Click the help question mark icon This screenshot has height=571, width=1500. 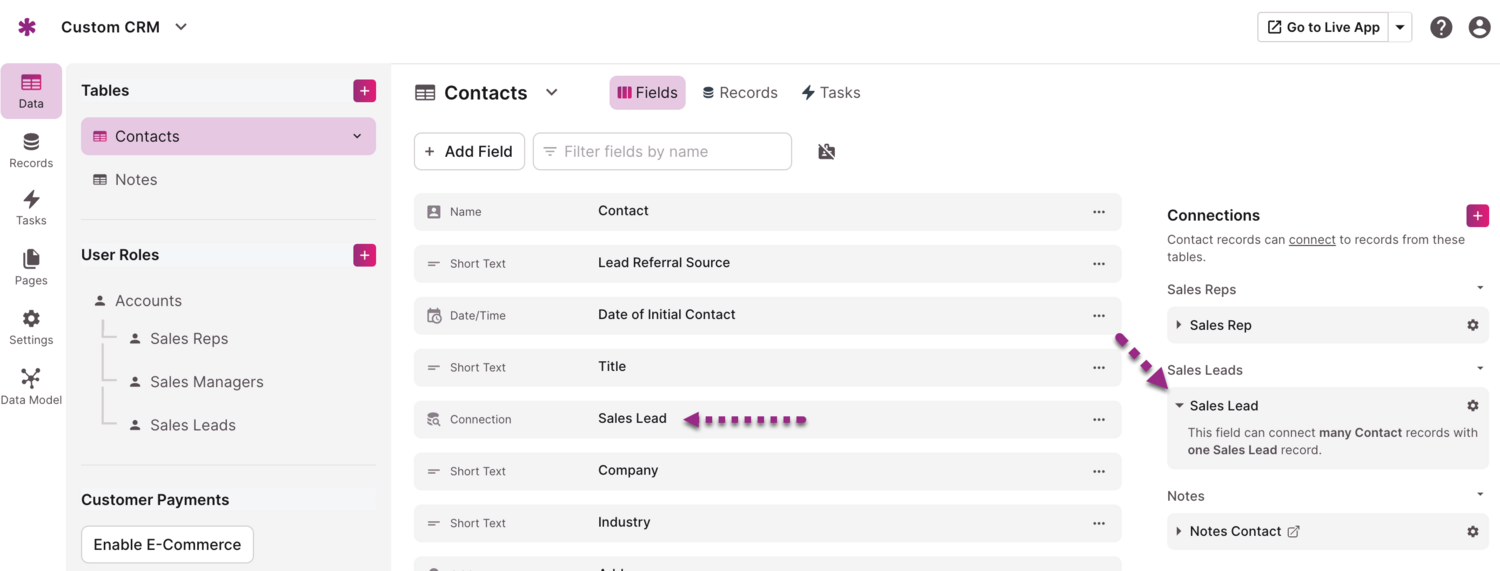coord(1440,28)
